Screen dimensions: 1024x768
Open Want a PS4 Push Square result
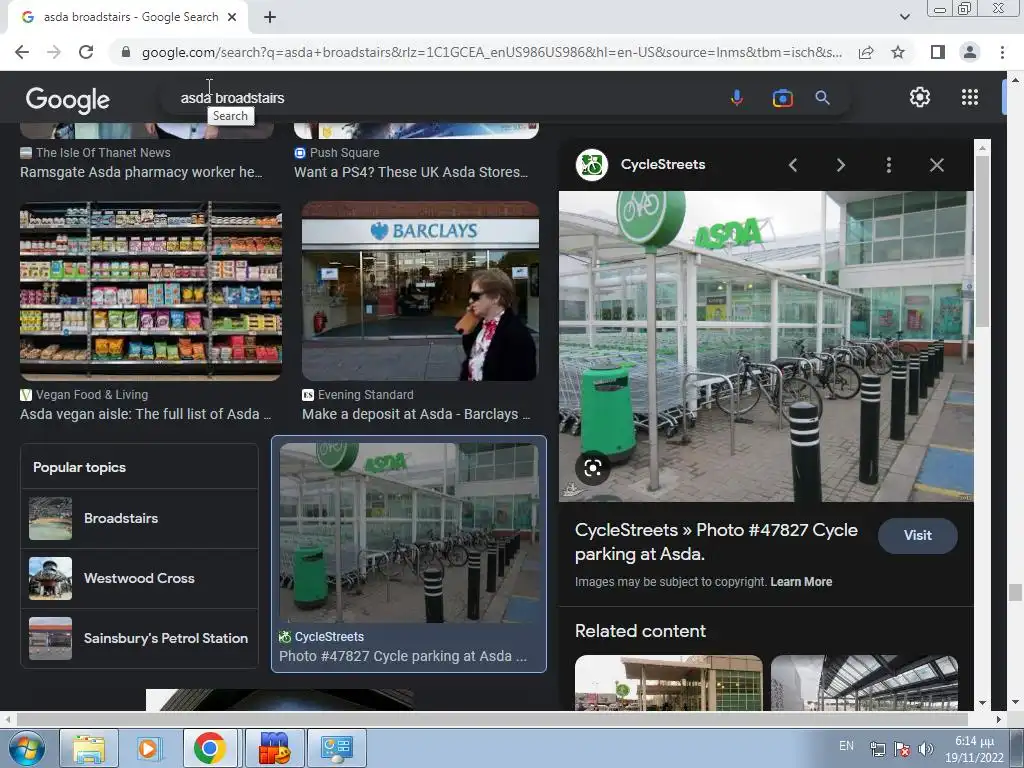tap(411, 172)
